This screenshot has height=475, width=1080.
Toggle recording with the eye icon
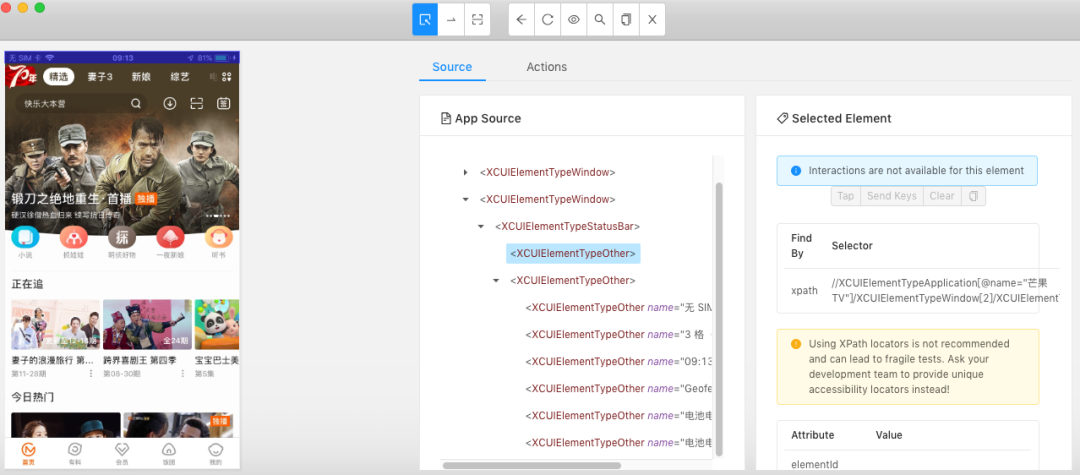[574, 19]
